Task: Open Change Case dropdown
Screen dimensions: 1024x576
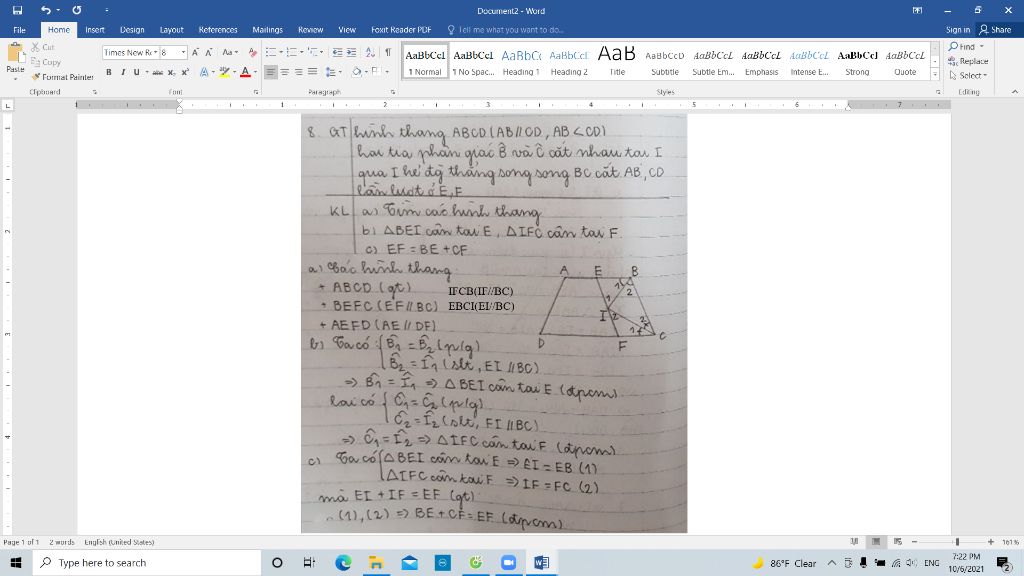Action: coord(230,52)
